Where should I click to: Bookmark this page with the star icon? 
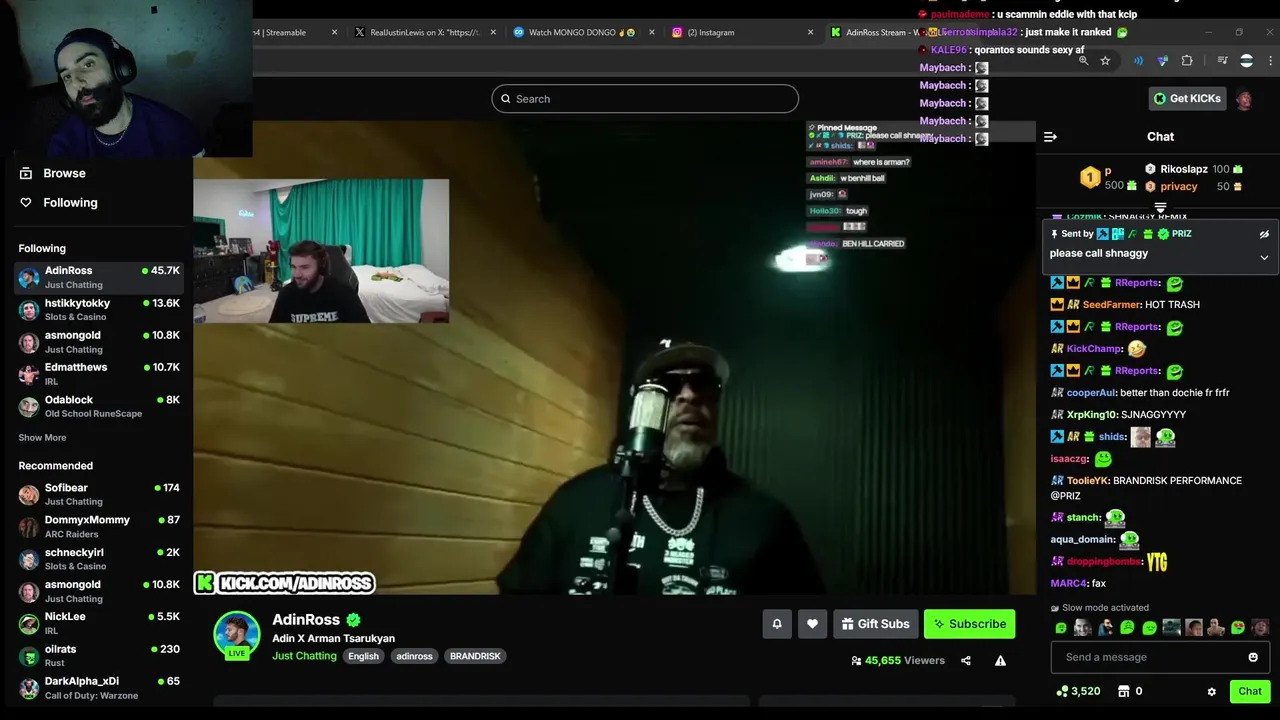[x=1105, y=61]
